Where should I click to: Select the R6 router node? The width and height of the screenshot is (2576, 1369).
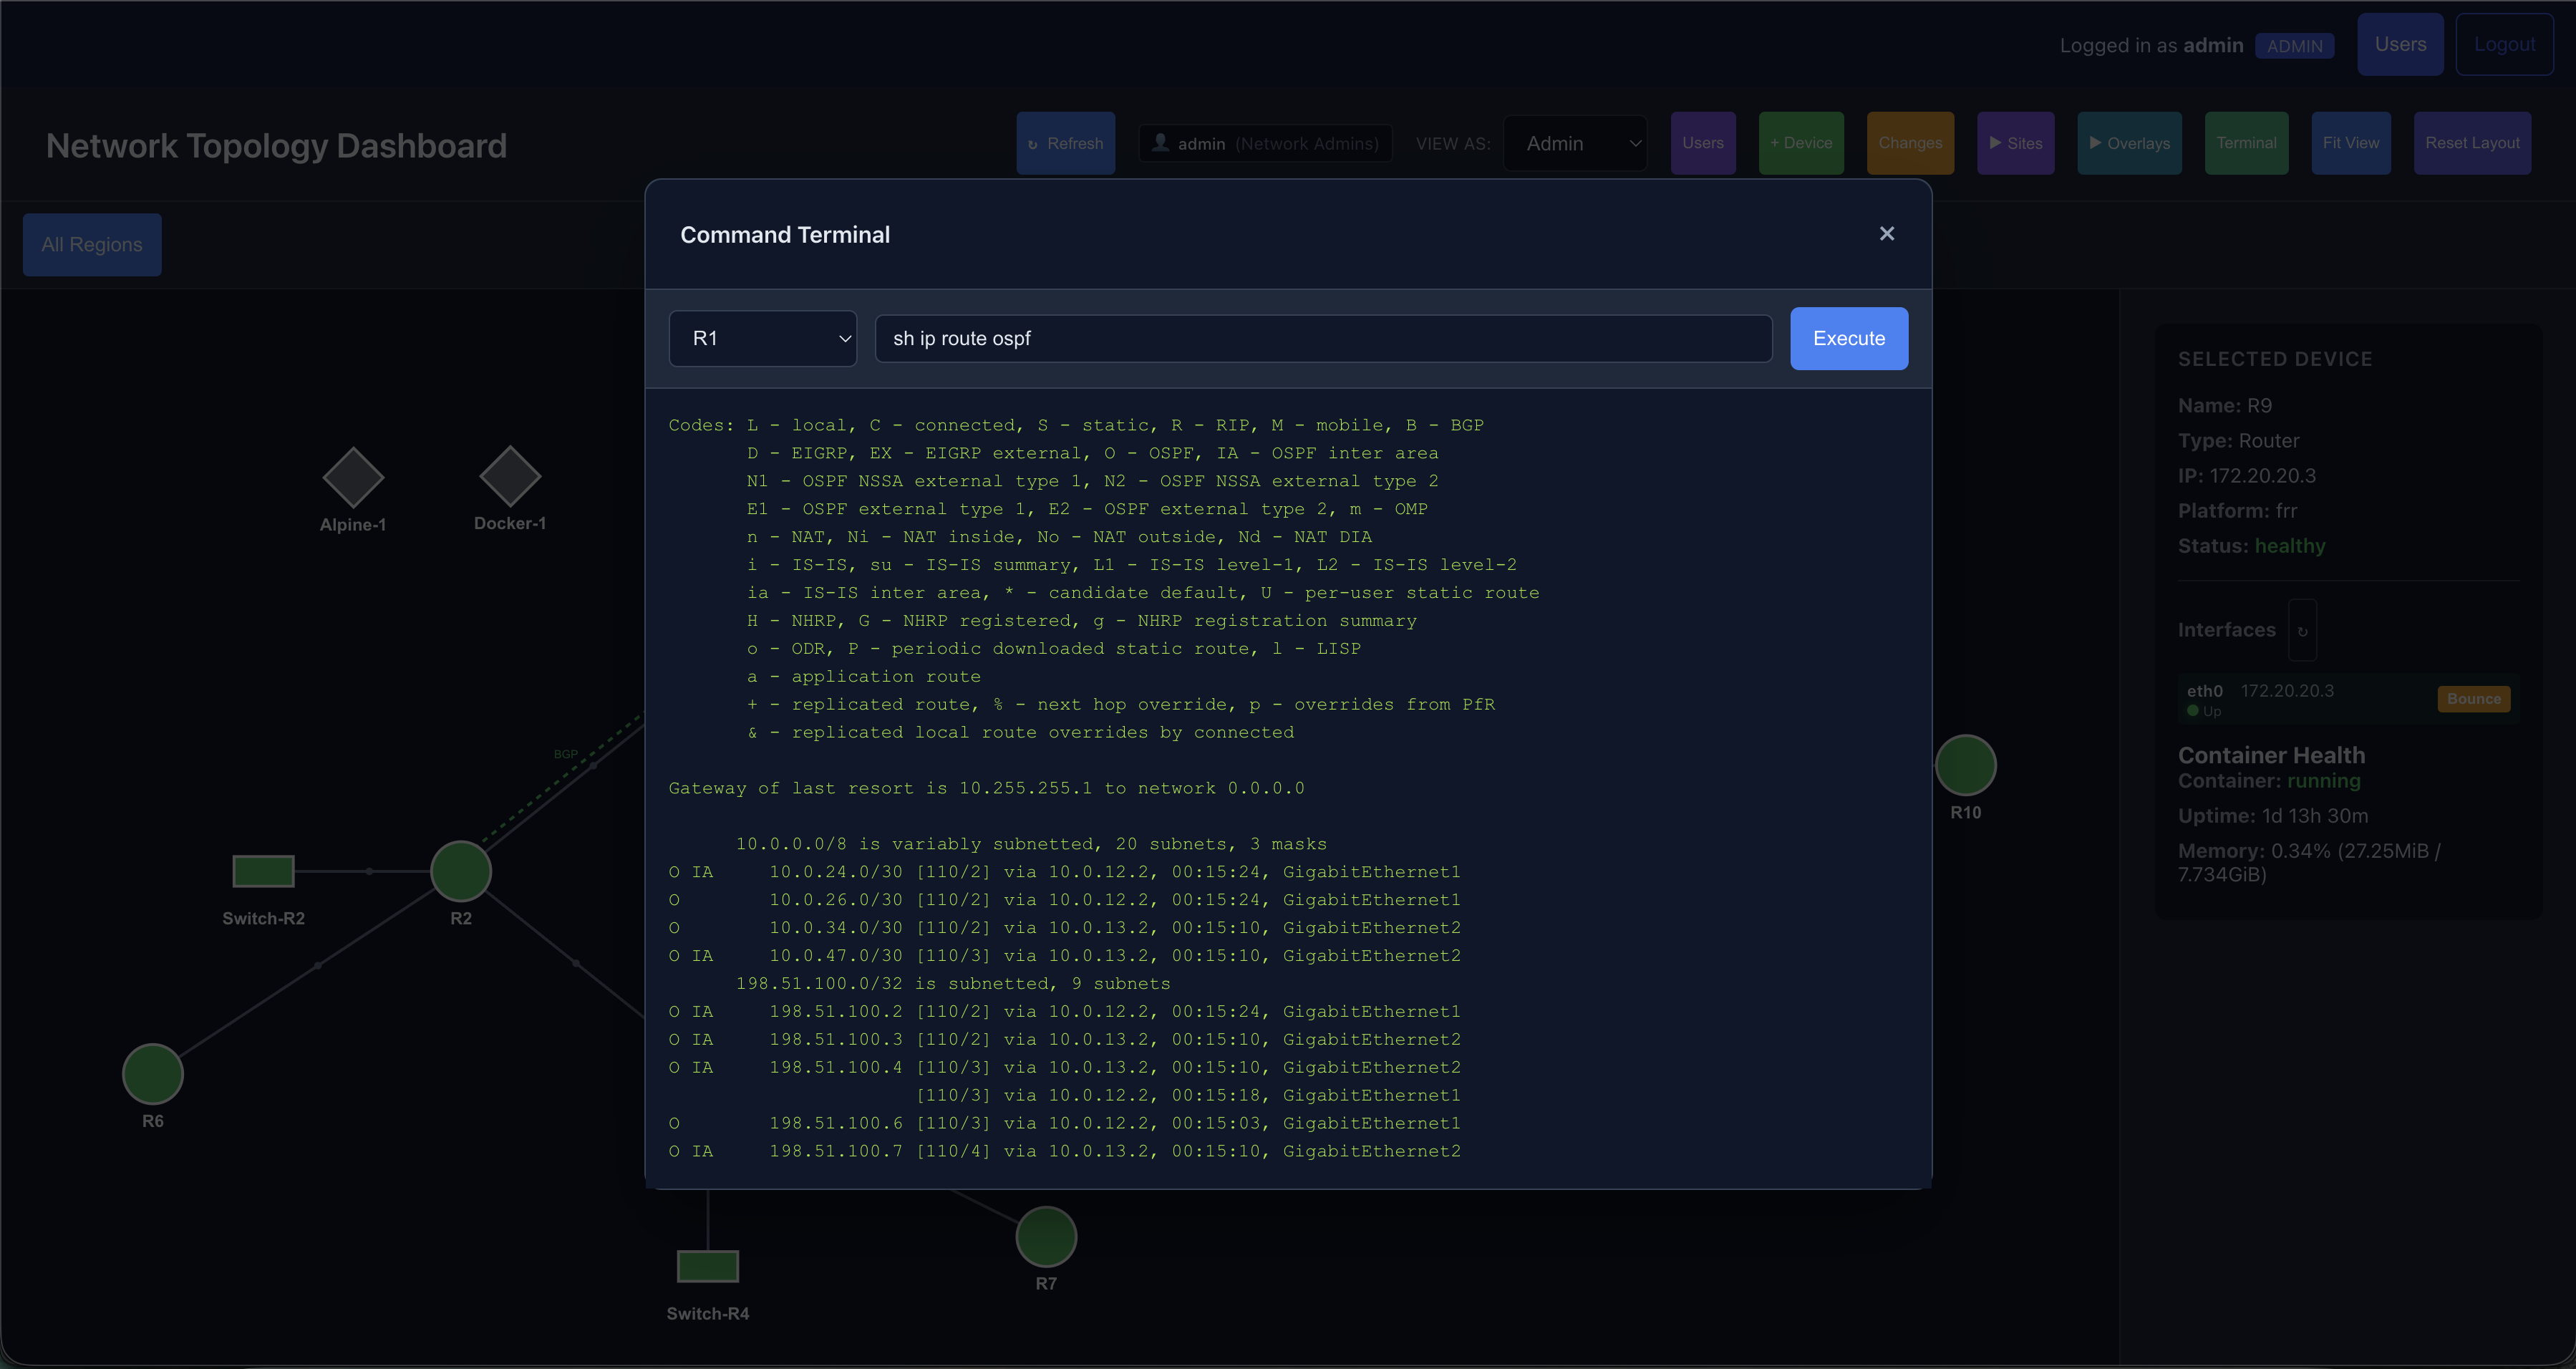153,1074
